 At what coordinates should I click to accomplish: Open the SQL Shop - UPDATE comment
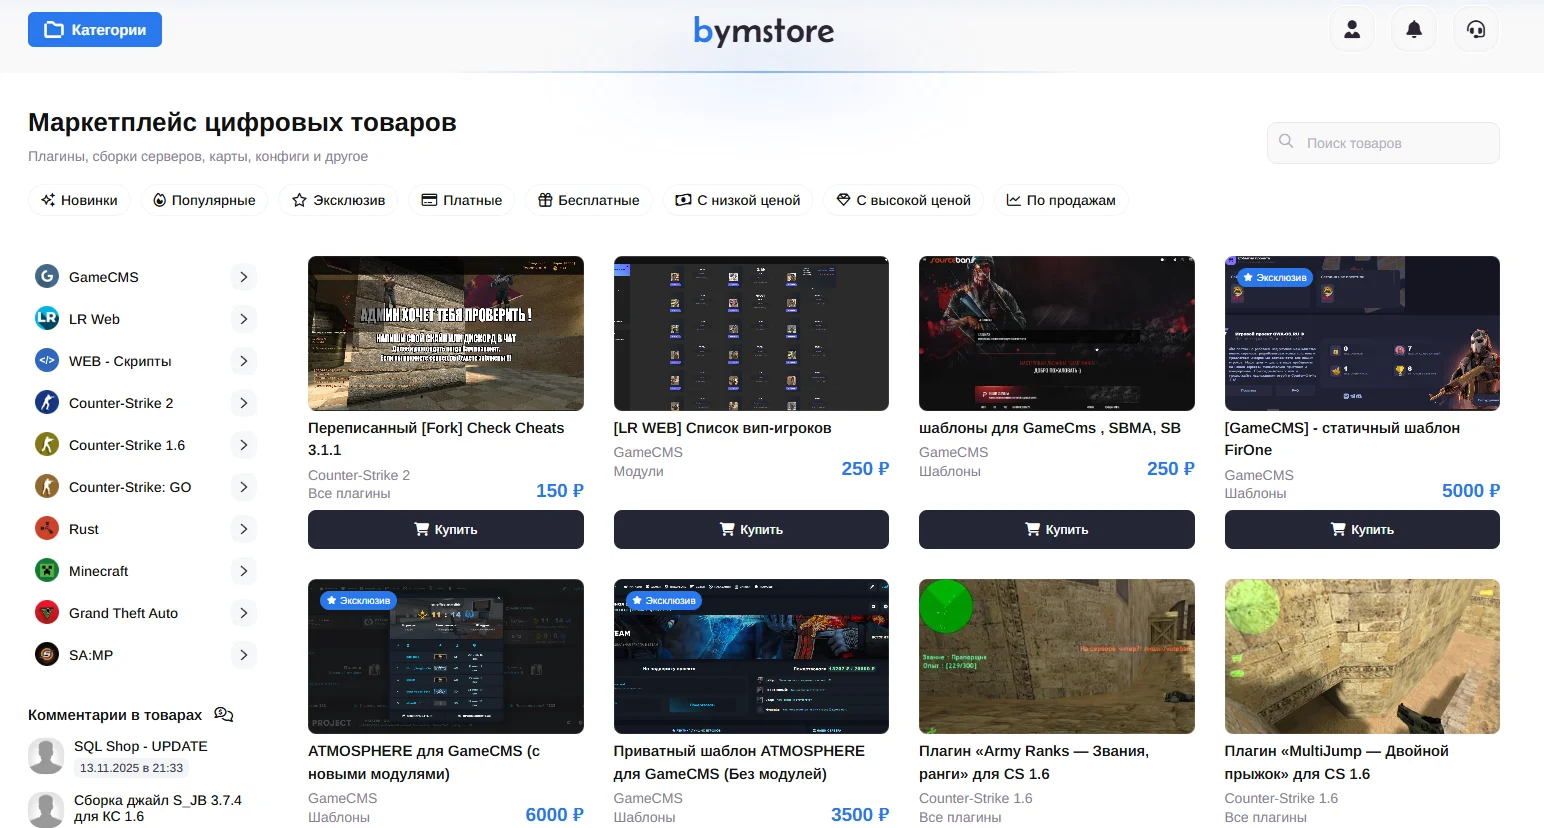click(x=141, y=746)
